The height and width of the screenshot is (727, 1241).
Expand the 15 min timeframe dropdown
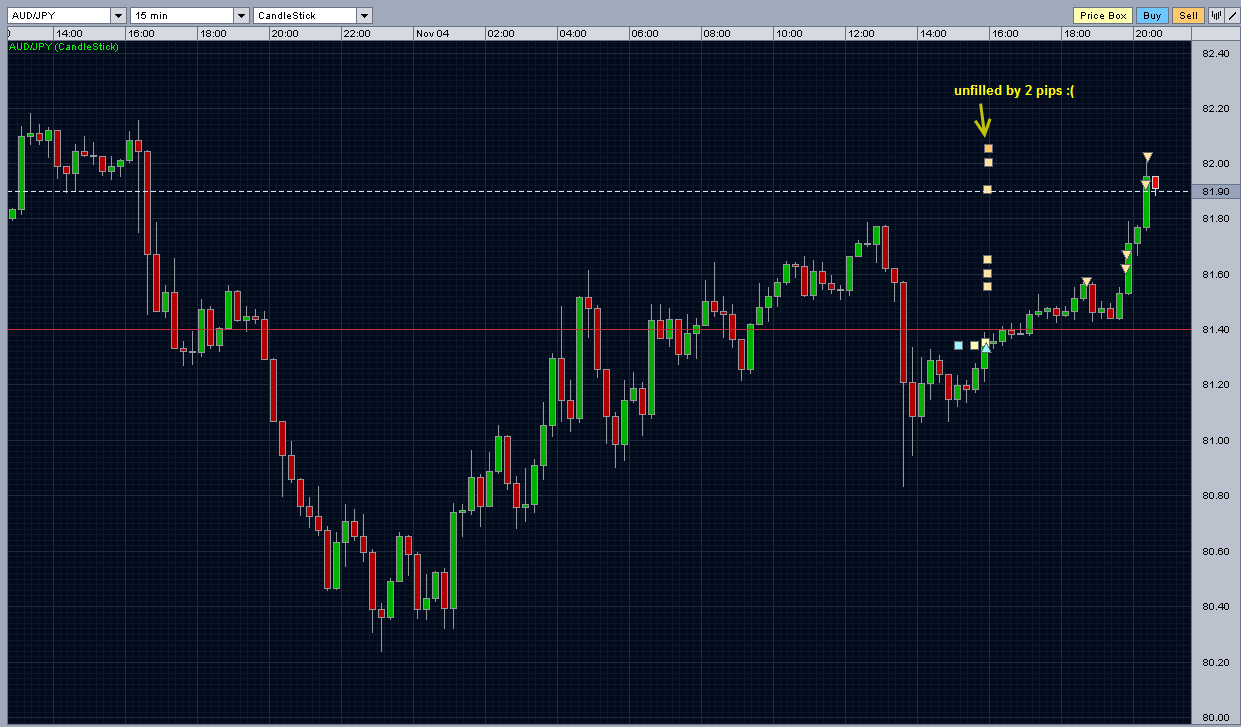pos(241,15)
